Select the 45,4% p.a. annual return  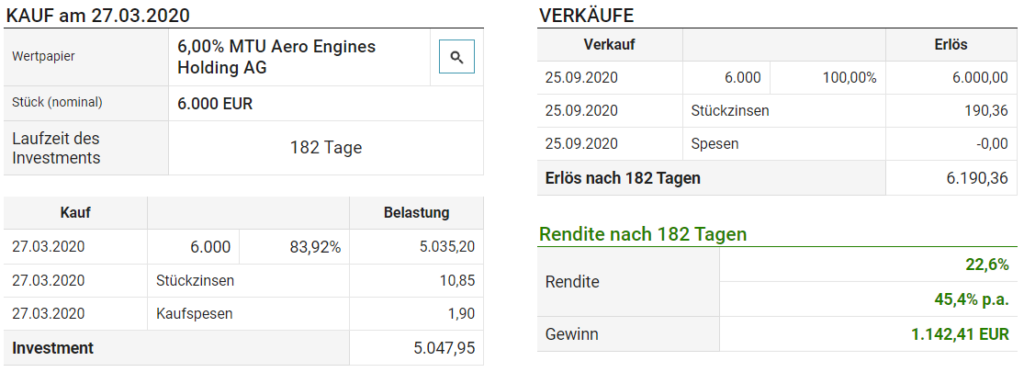(972, 299)
